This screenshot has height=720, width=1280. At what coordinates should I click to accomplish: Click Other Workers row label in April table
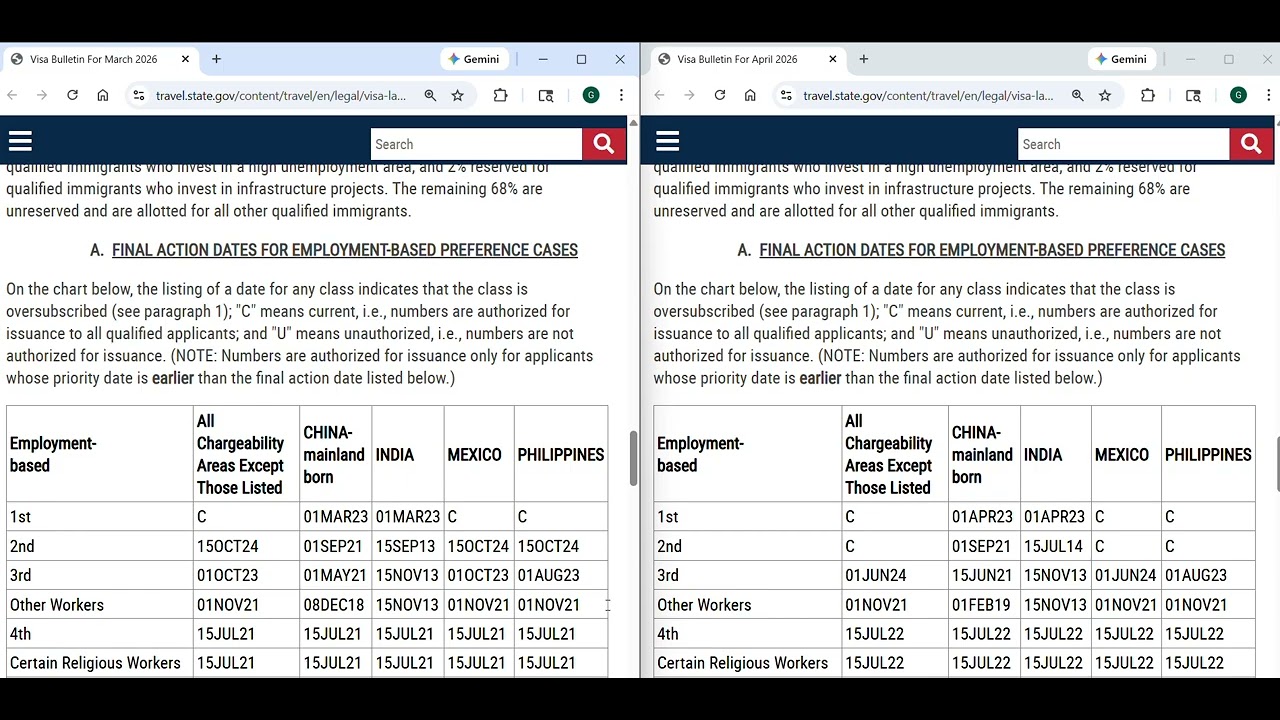point(704,605)
